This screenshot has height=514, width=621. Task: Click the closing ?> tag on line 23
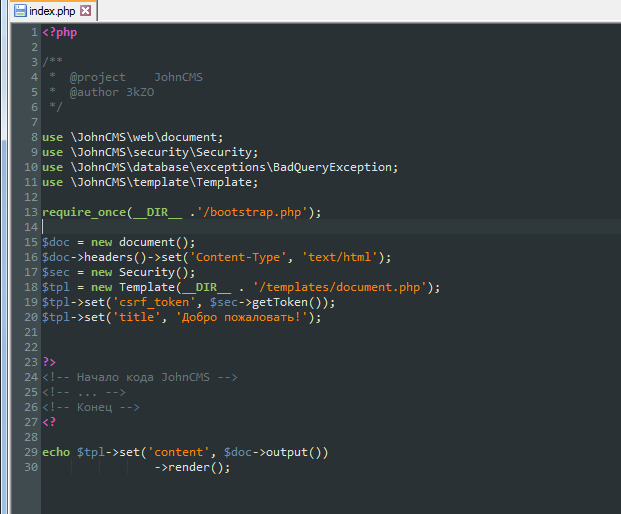point(49,362)
